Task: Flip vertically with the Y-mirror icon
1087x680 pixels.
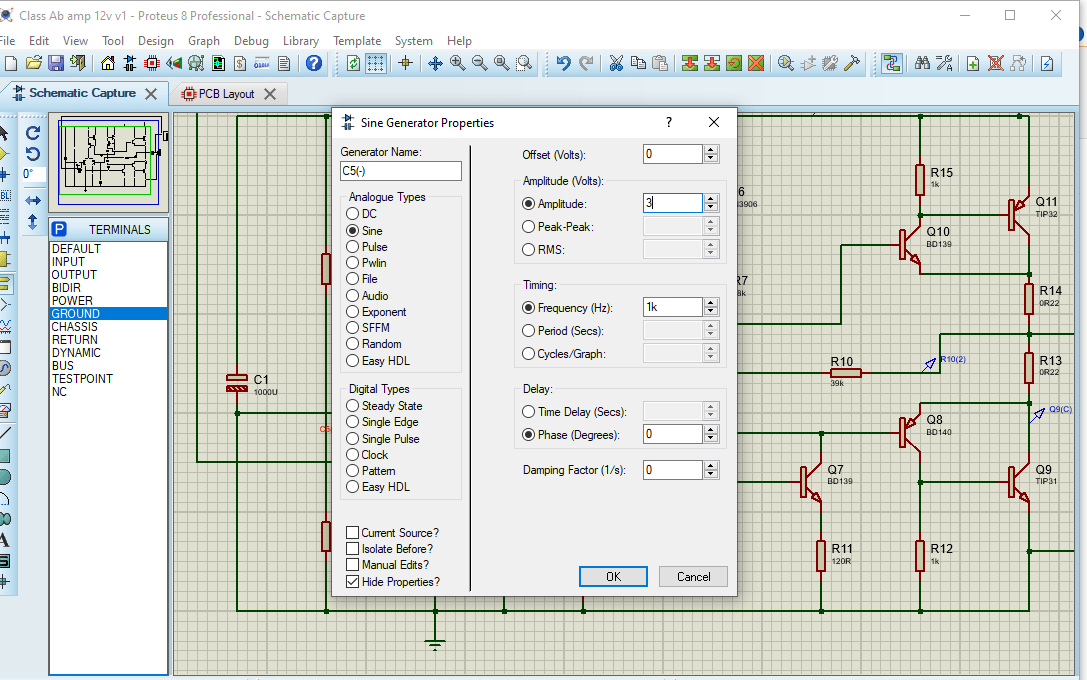Action: 33,222
